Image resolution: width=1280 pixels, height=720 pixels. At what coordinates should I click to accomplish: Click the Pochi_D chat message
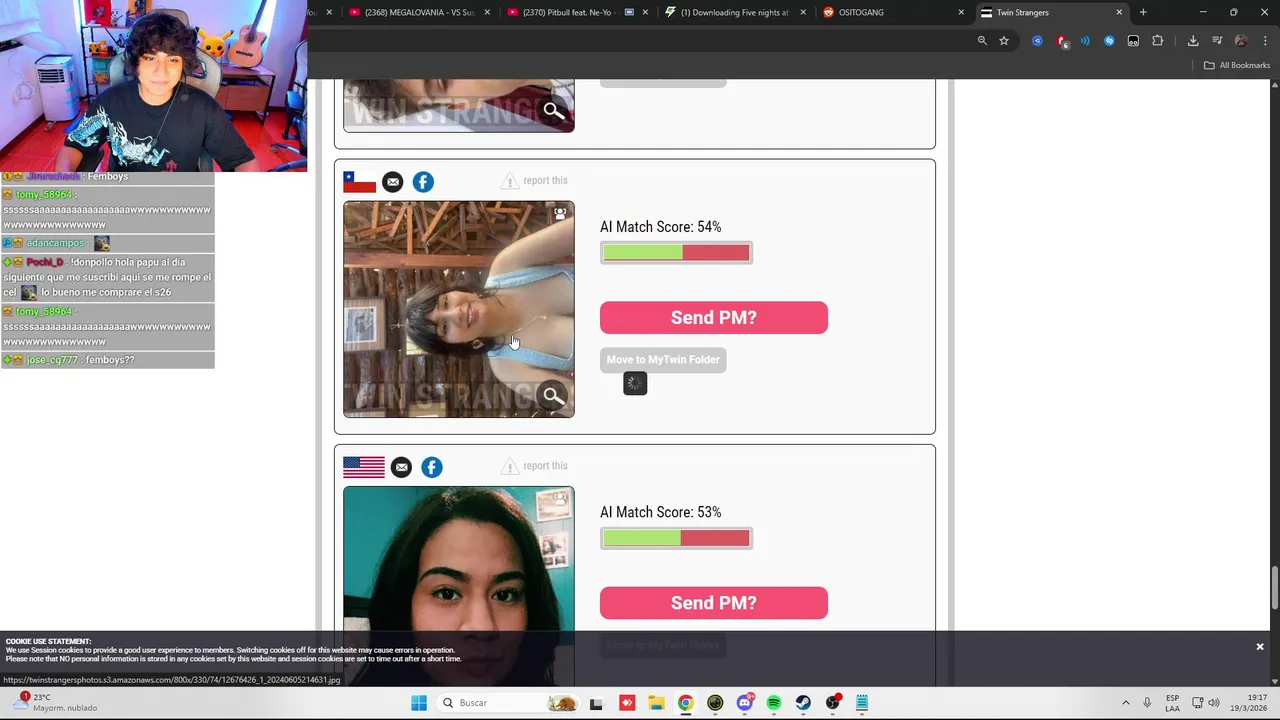coord(107,277)
